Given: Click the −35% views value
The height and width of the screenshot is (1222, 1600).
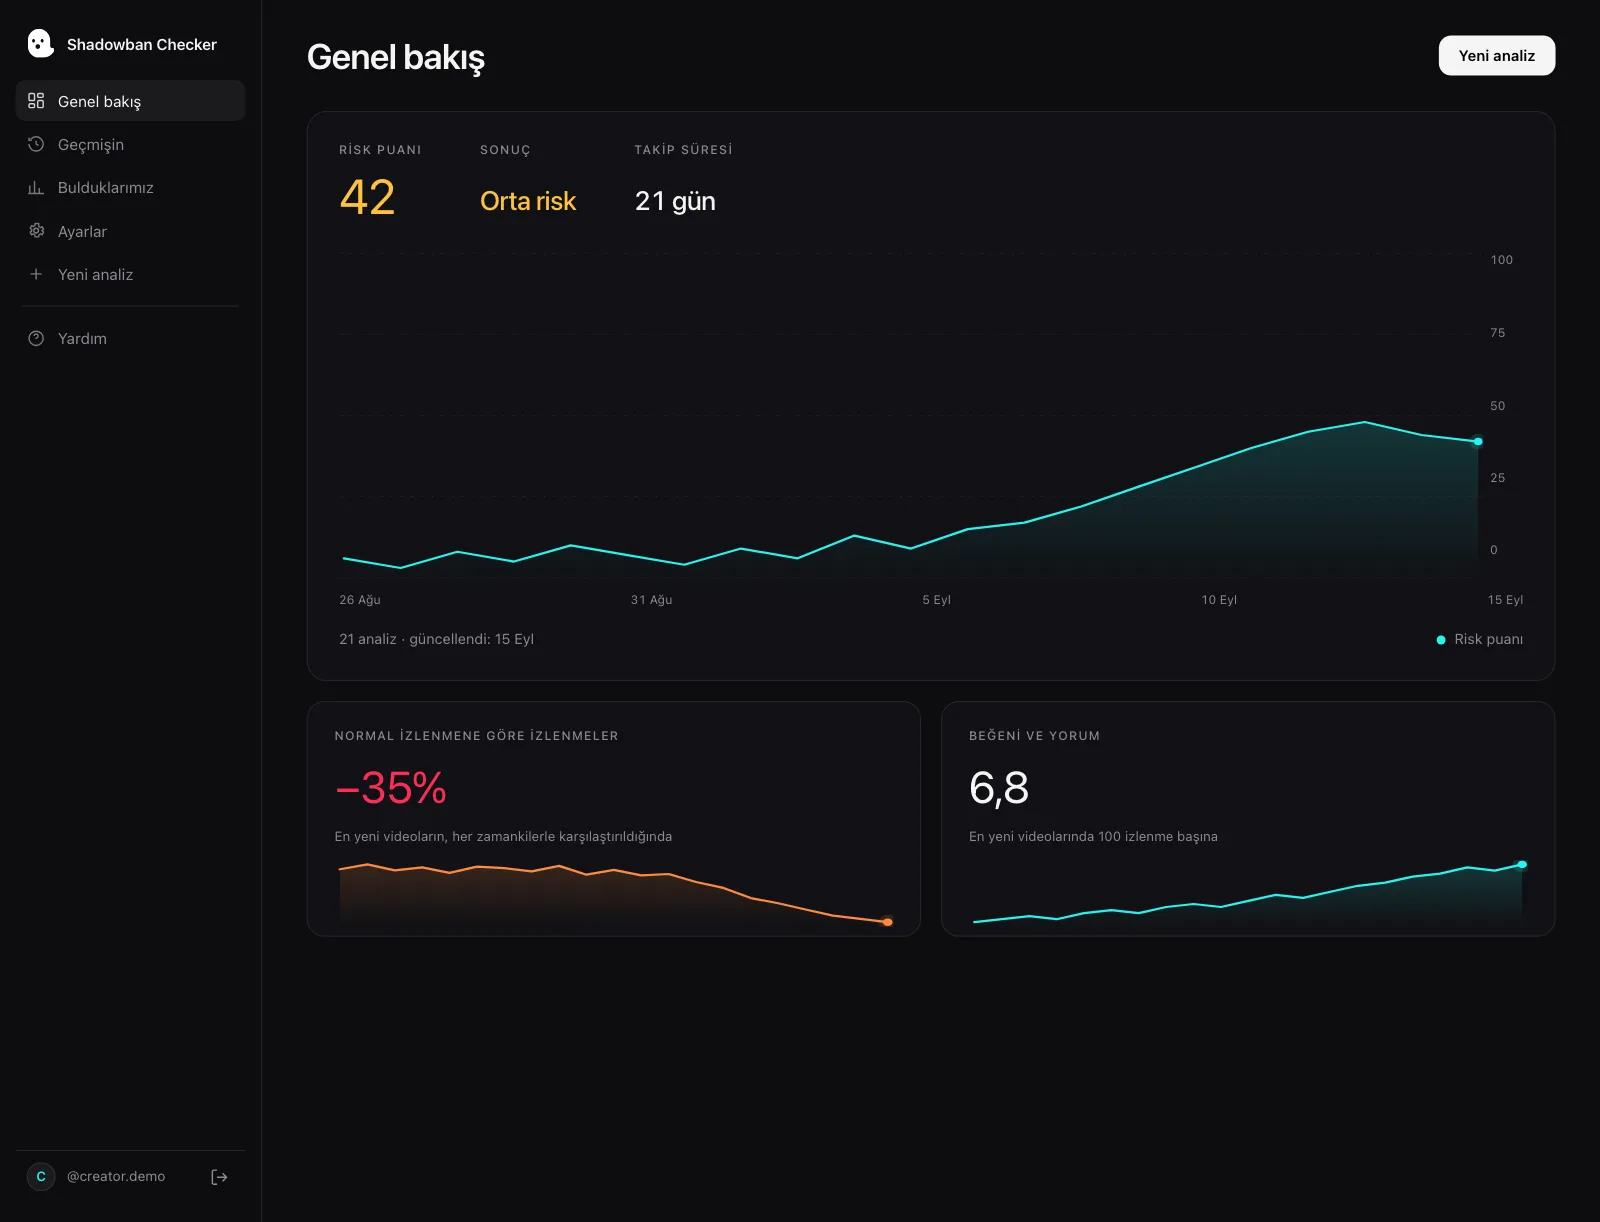Looking at the screenshot, I should click(390, 788).
